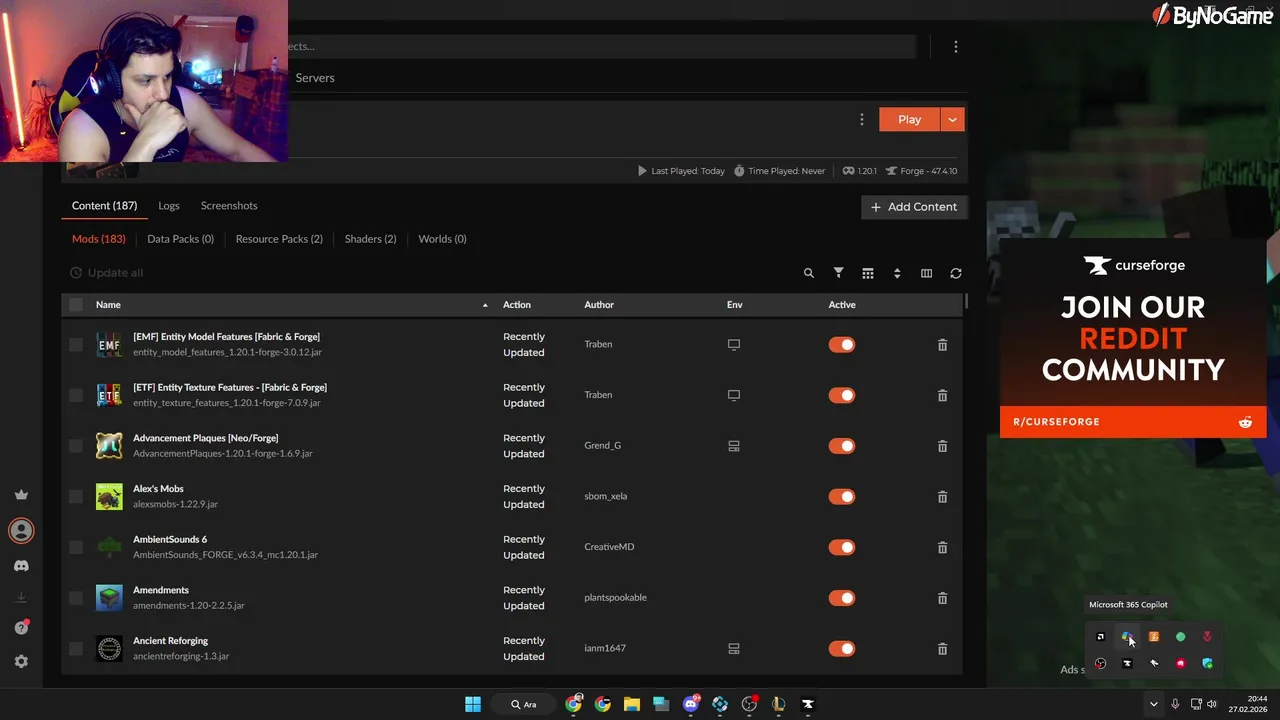Delete the ETF Entity Texture Features mod
Viewport: 1280px width, 720px height.
coord(942,395)
